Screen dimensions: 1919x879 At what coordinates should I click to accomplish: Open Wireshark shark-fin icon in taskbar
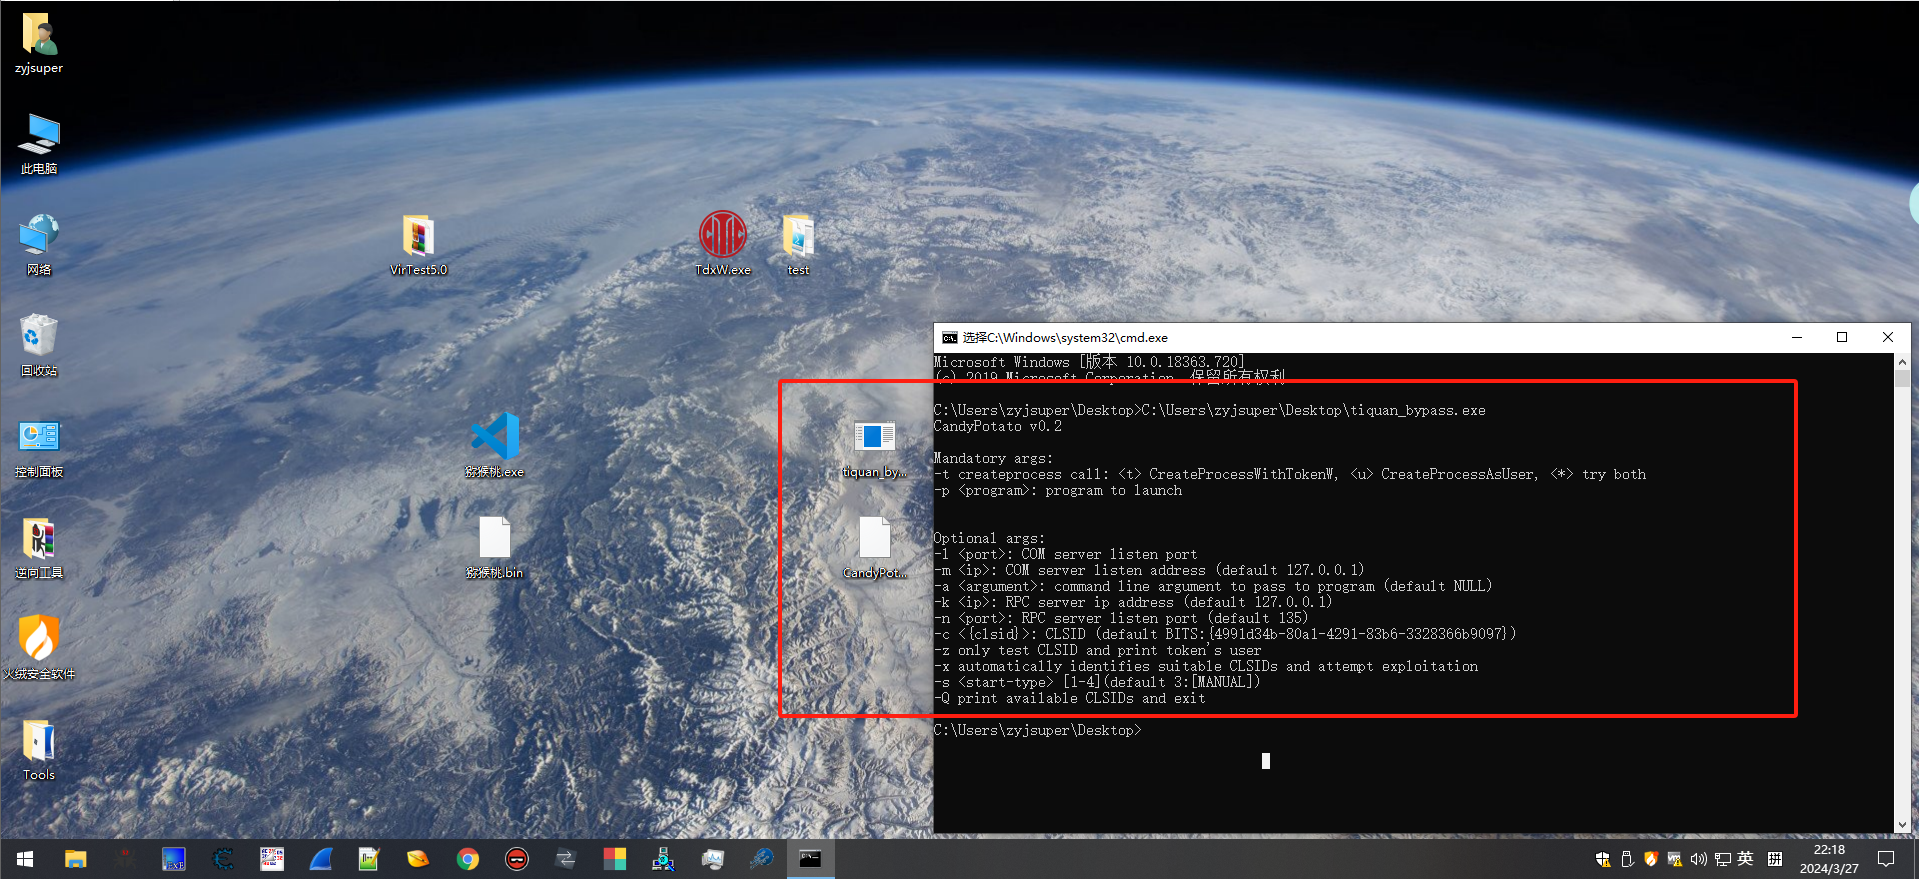pos(321,859)
